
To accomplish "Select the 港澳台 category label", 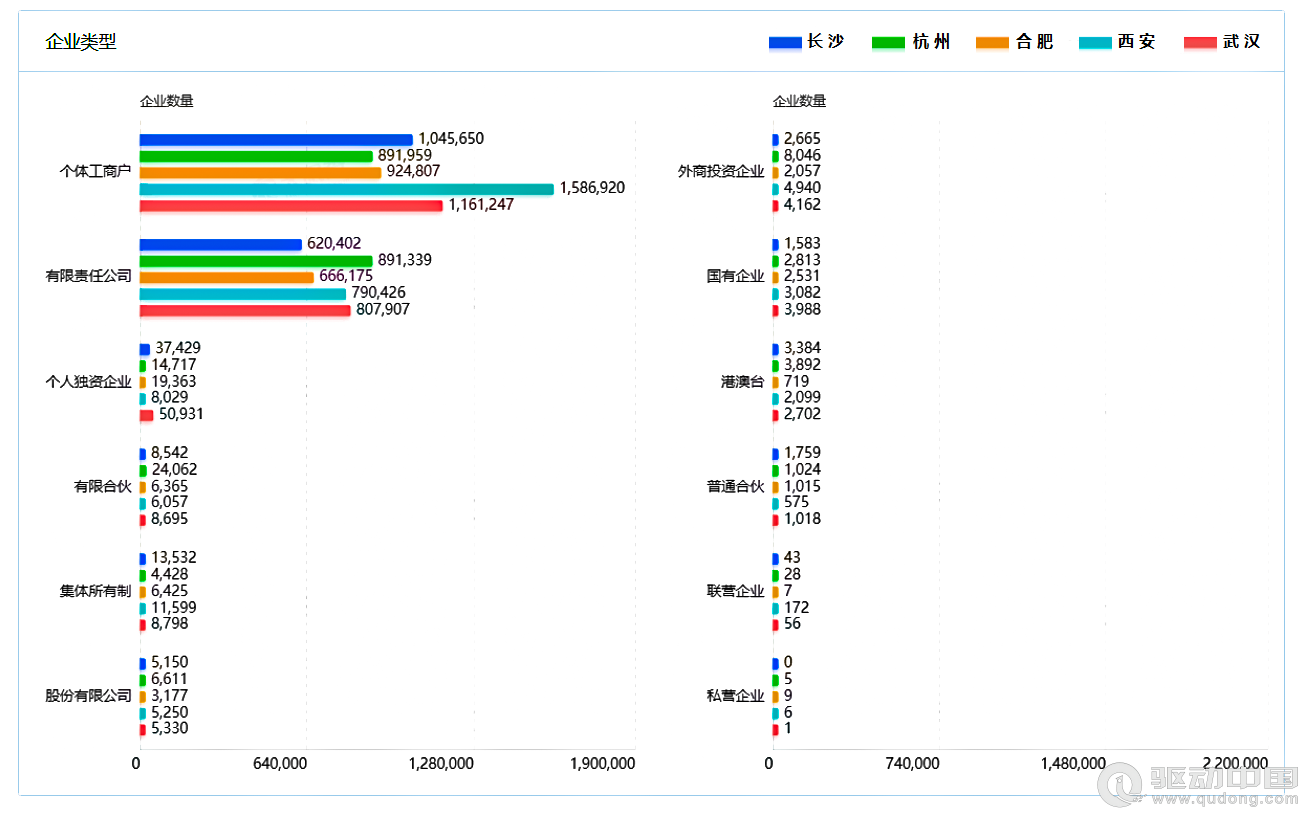I will [x=743, y=382].
